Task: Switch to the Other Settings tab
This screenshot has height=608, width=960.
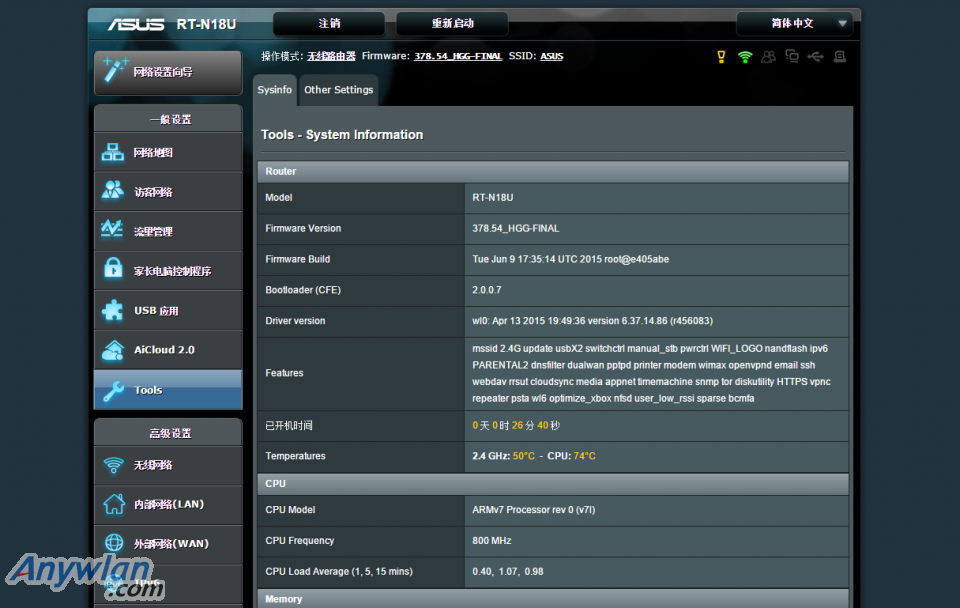Action: pos(339,90)
